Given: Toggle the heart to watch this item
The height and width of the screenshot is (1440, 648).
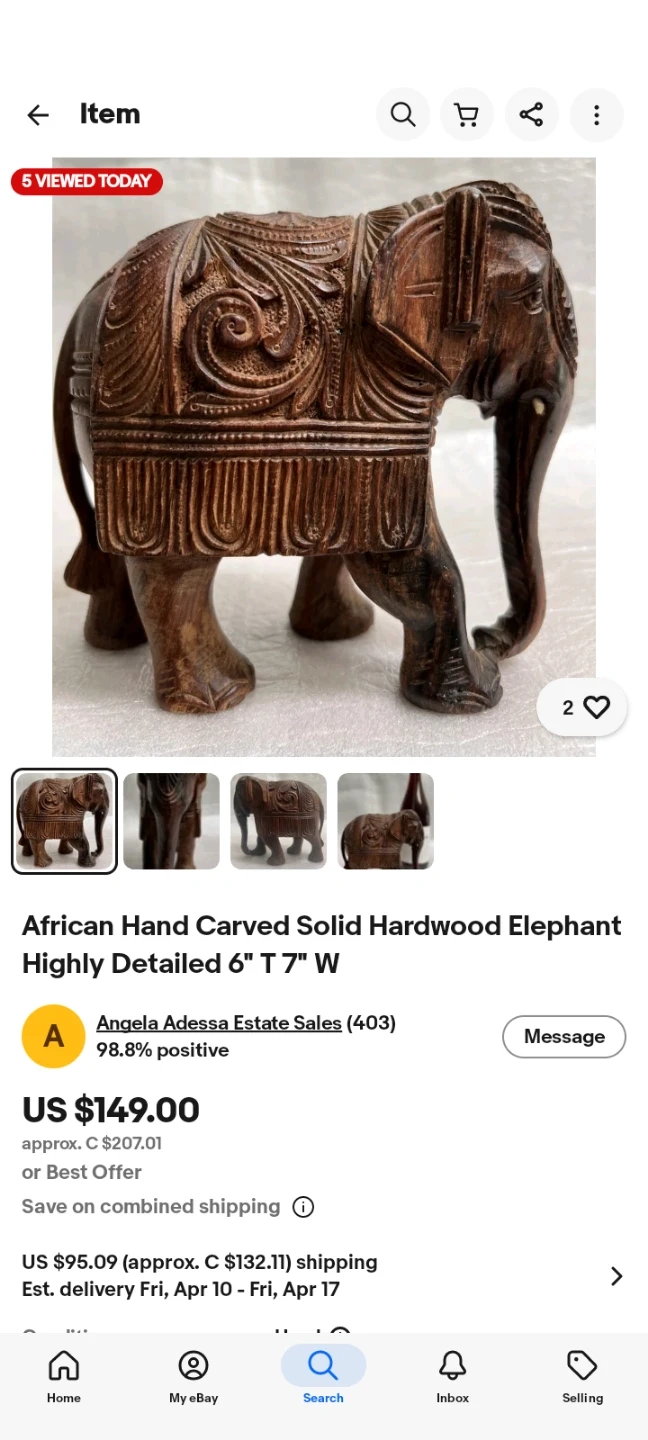Looking at the screenshot, I should click(582, 708).
